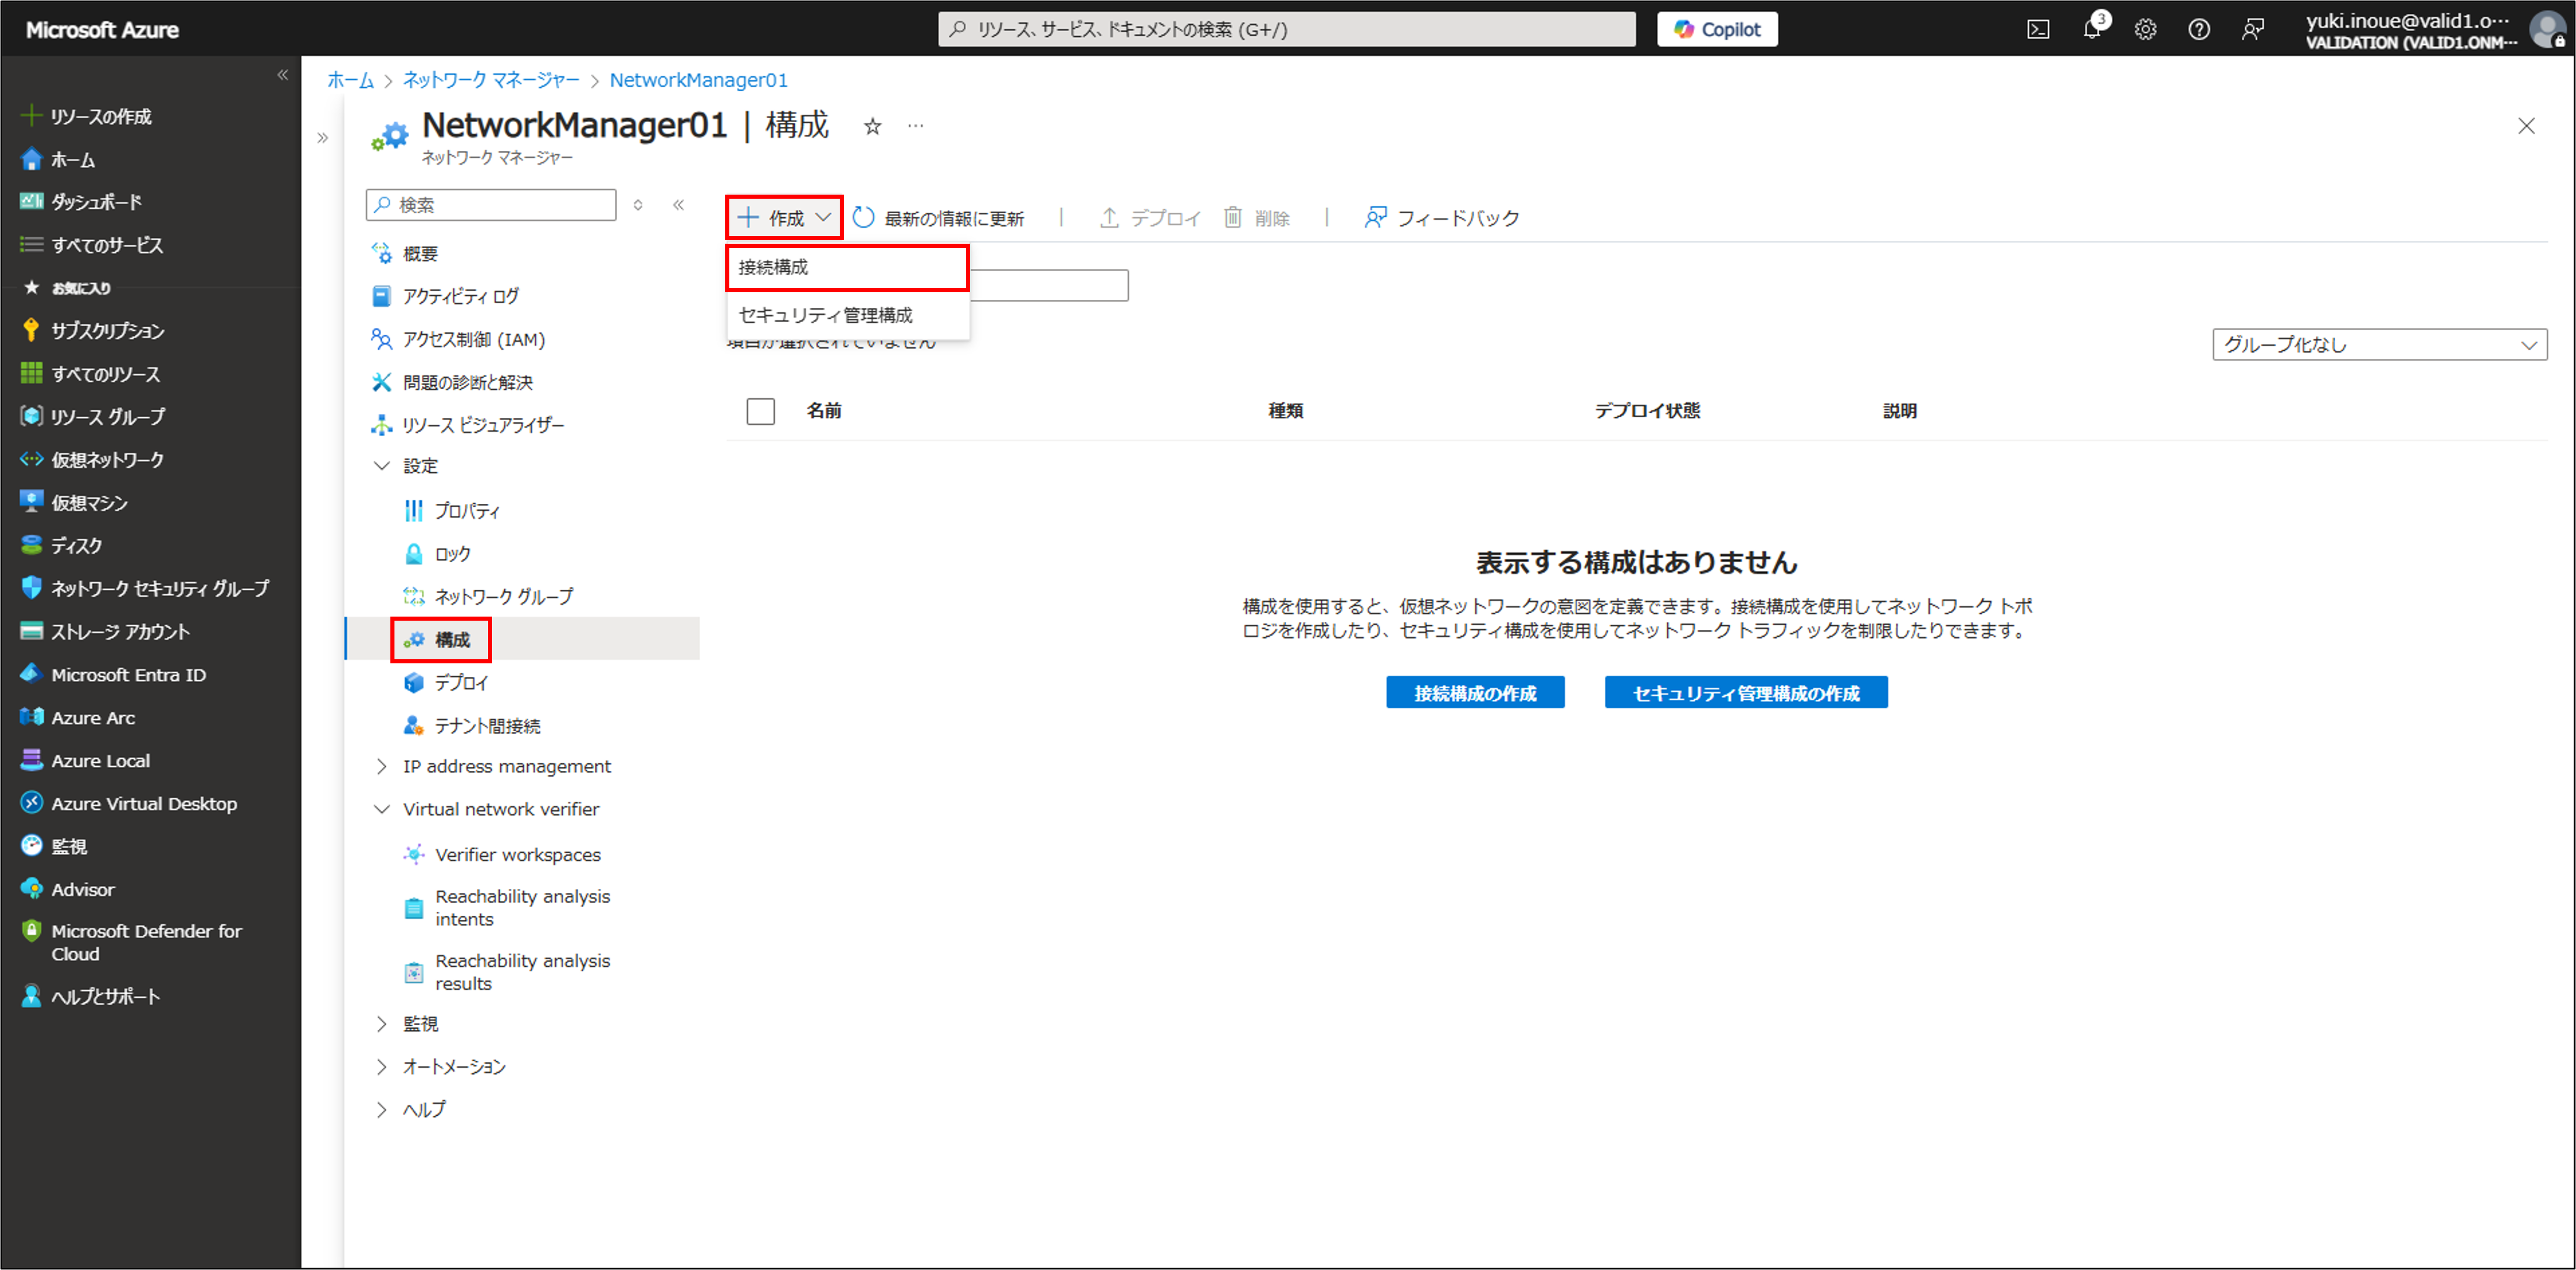This screenshot has height=1270, width=2576.
Task: Click sort arrows next to menu search
Action: coord(638,205)
